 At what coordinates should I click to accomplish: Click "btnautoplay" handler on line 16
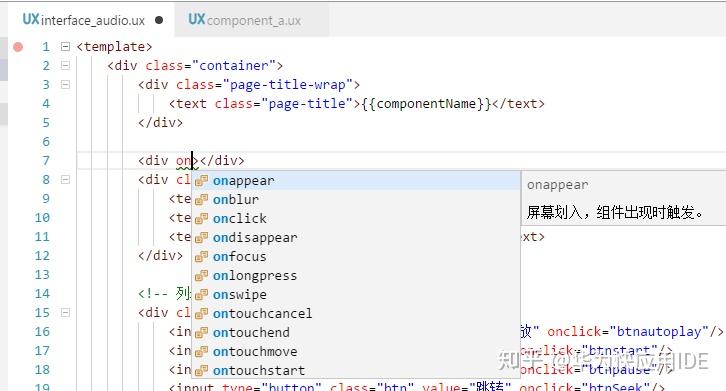point(659,332)
